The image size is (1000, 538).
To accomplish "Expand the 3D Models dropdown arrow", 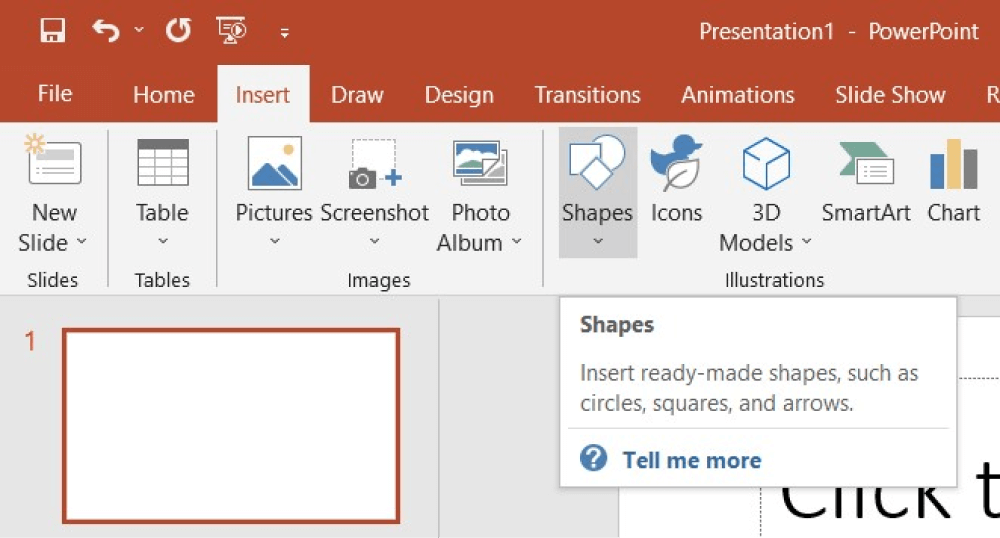I will coord(807,242).
